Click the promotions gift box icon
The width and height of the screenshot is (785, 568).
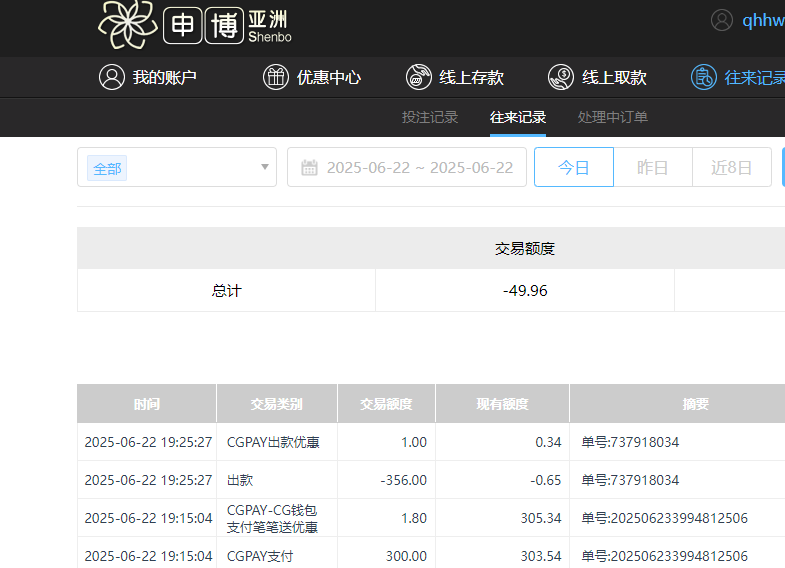(x=276, y=77)
